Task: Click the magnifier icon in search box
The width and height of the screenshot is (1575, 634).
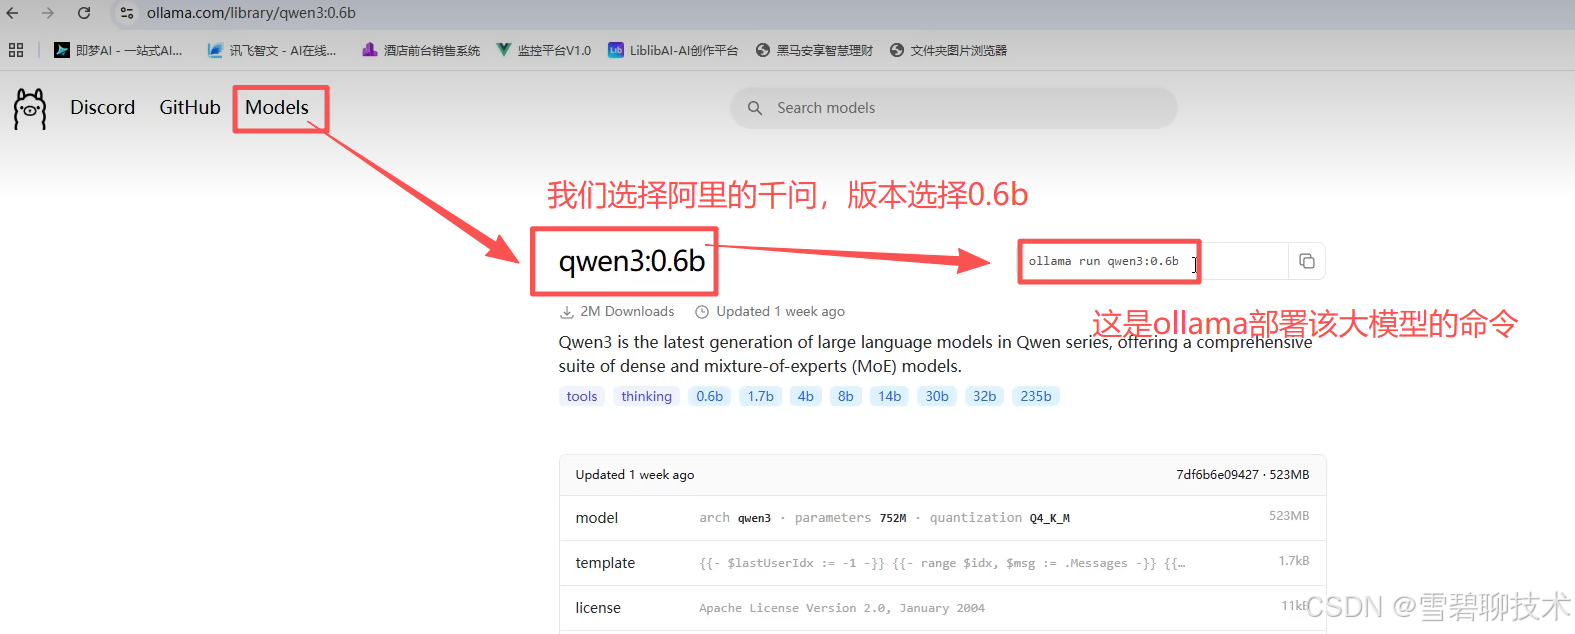Action: point(755,108)
